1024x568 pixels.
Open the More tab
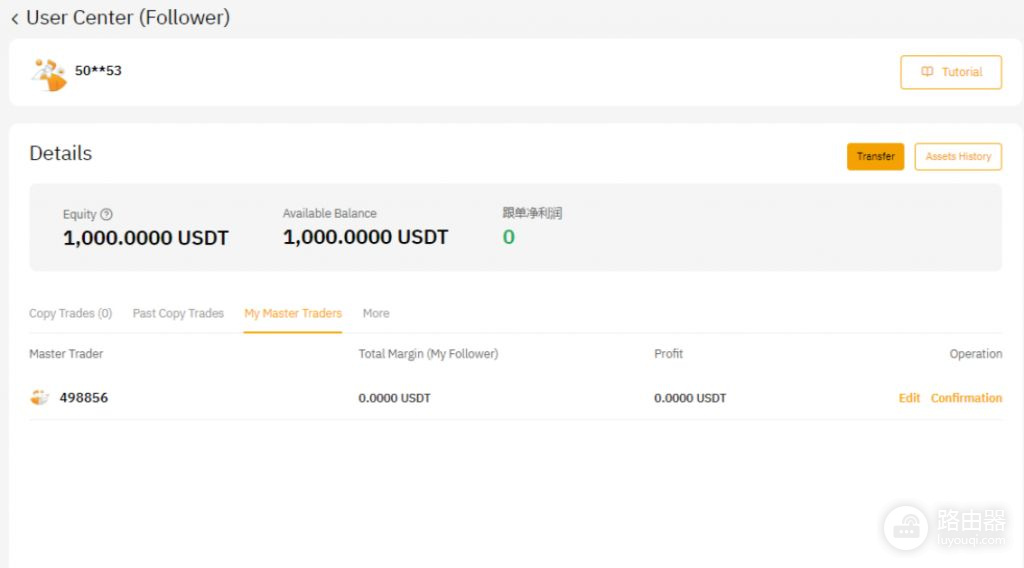376,313
